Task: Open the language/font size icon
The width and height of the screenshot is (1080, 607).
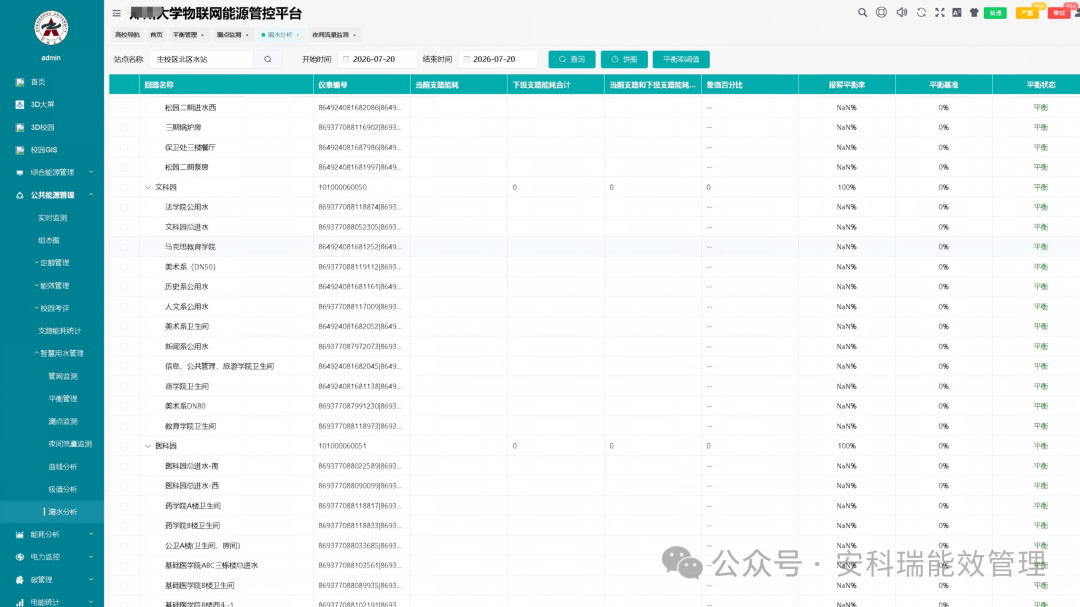Action: [x=957, y=12]
